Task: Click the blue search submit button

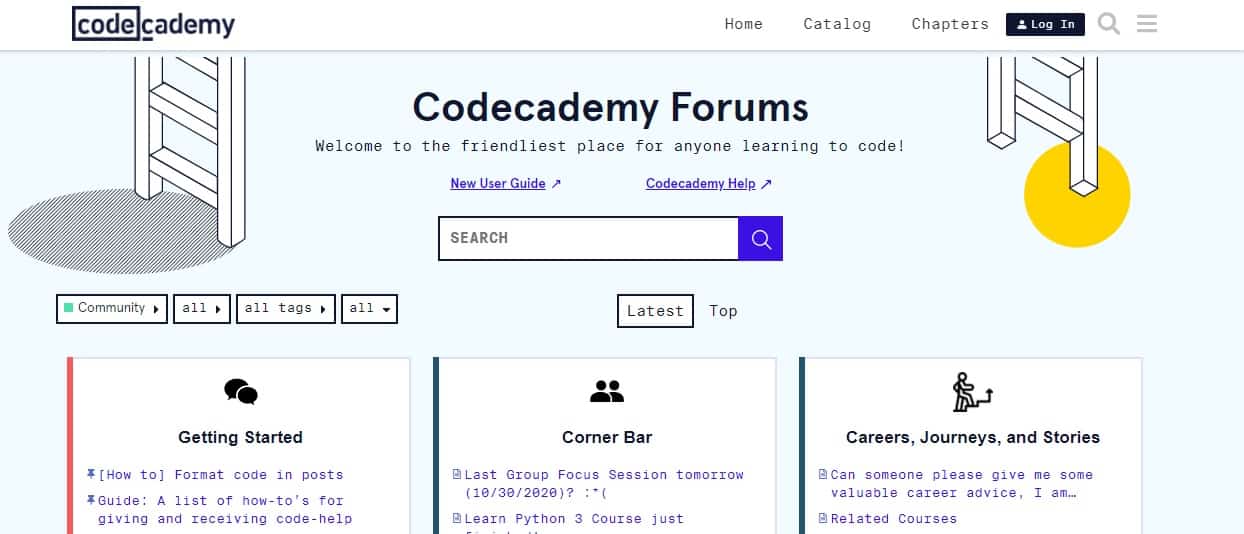Action: point(761,239)
